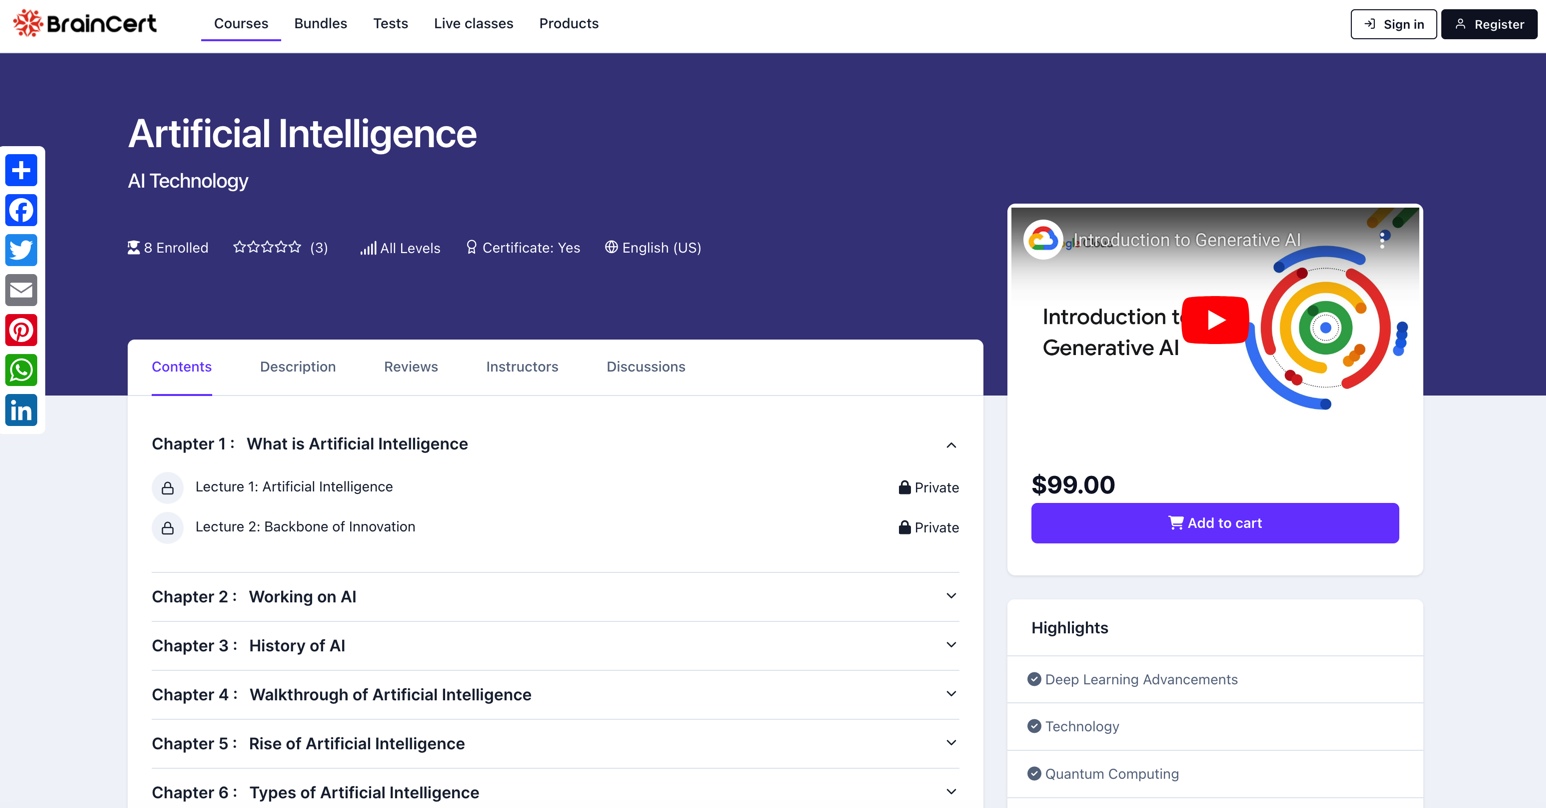
Task: Collapse Chapter 1: What is Artificial Intelligence
Action: click(951, 444)
